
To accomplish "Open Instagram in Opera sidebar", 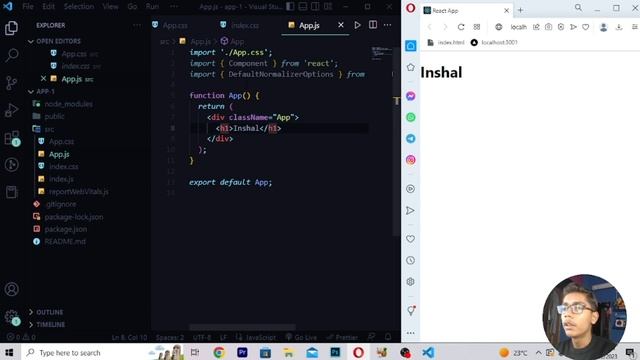I will point(411,160).
